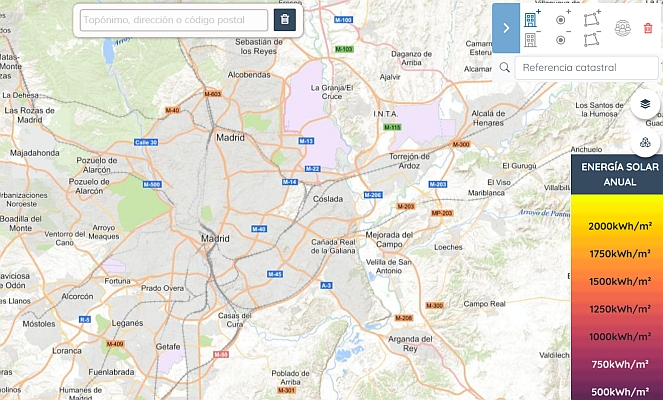Choose the remove polygon tool
Viewport: 663px width, 400px height.
click(x=592, y=40)
